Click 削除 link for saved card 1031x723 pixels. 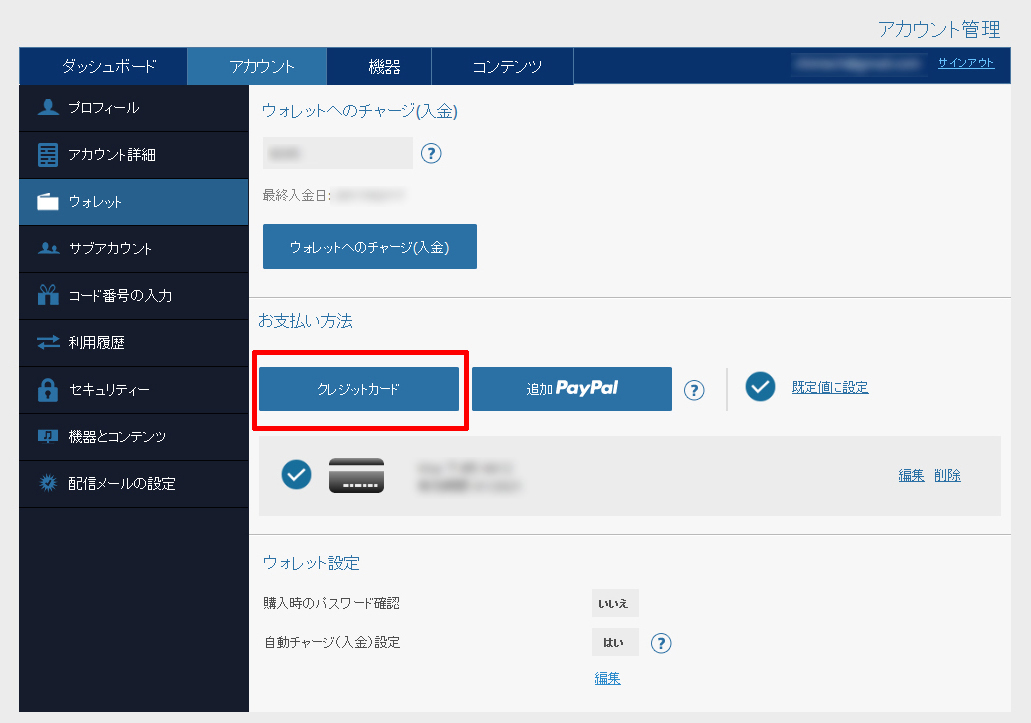tap(947, 475)
